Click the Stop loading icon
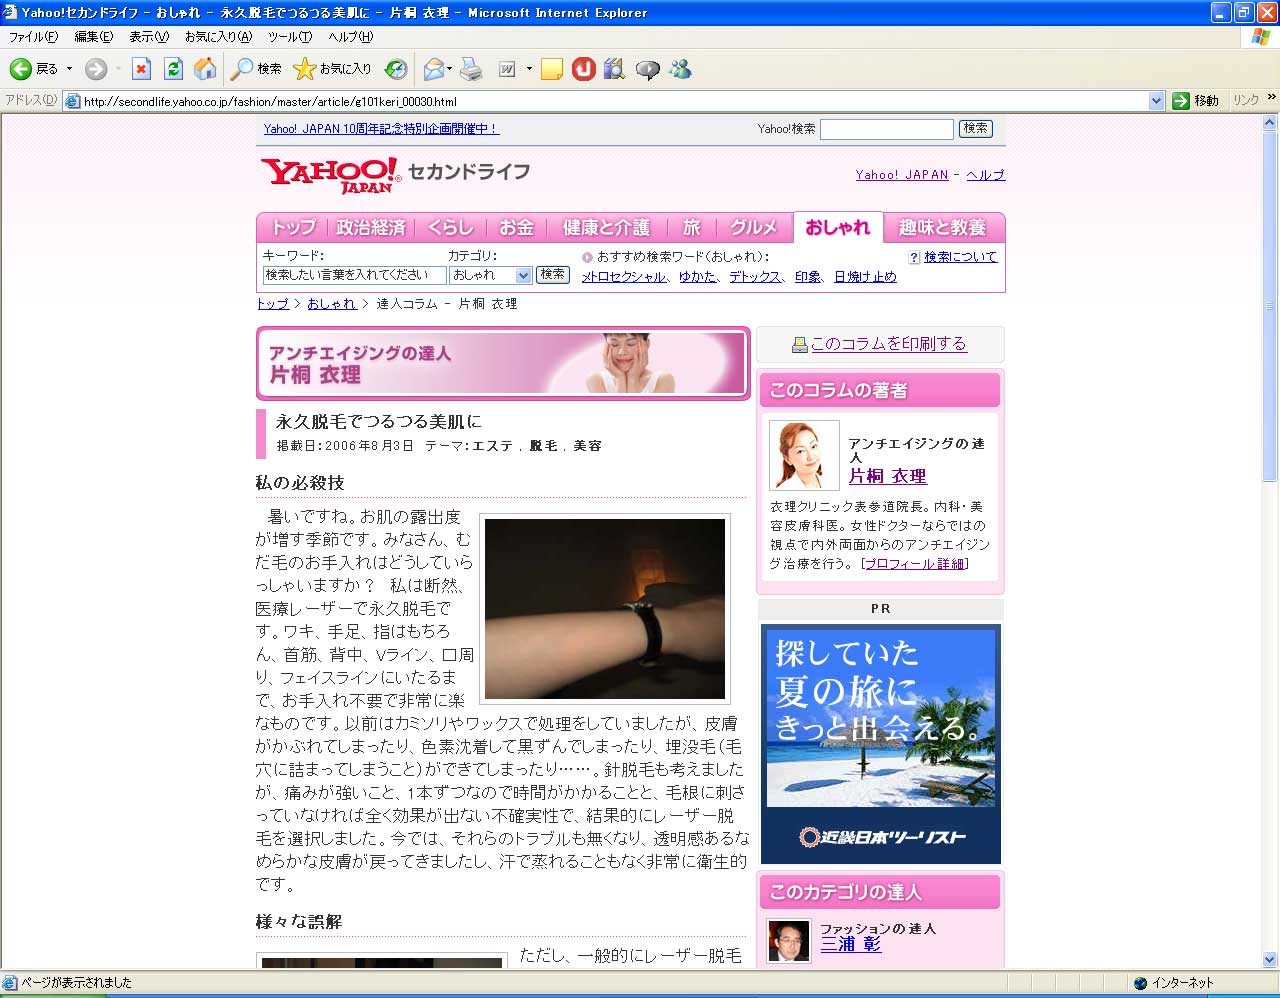Screen dimensions: 1280x998 click(x=141, y=69)
